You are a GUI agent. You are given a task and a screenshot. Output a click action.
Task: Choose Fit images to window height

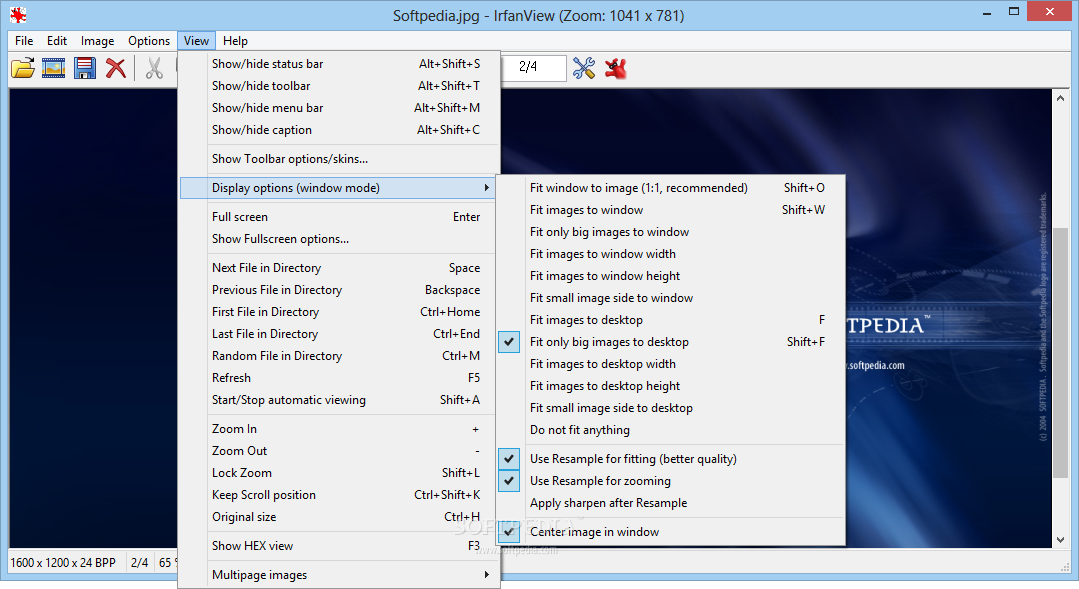pos(671,276)
